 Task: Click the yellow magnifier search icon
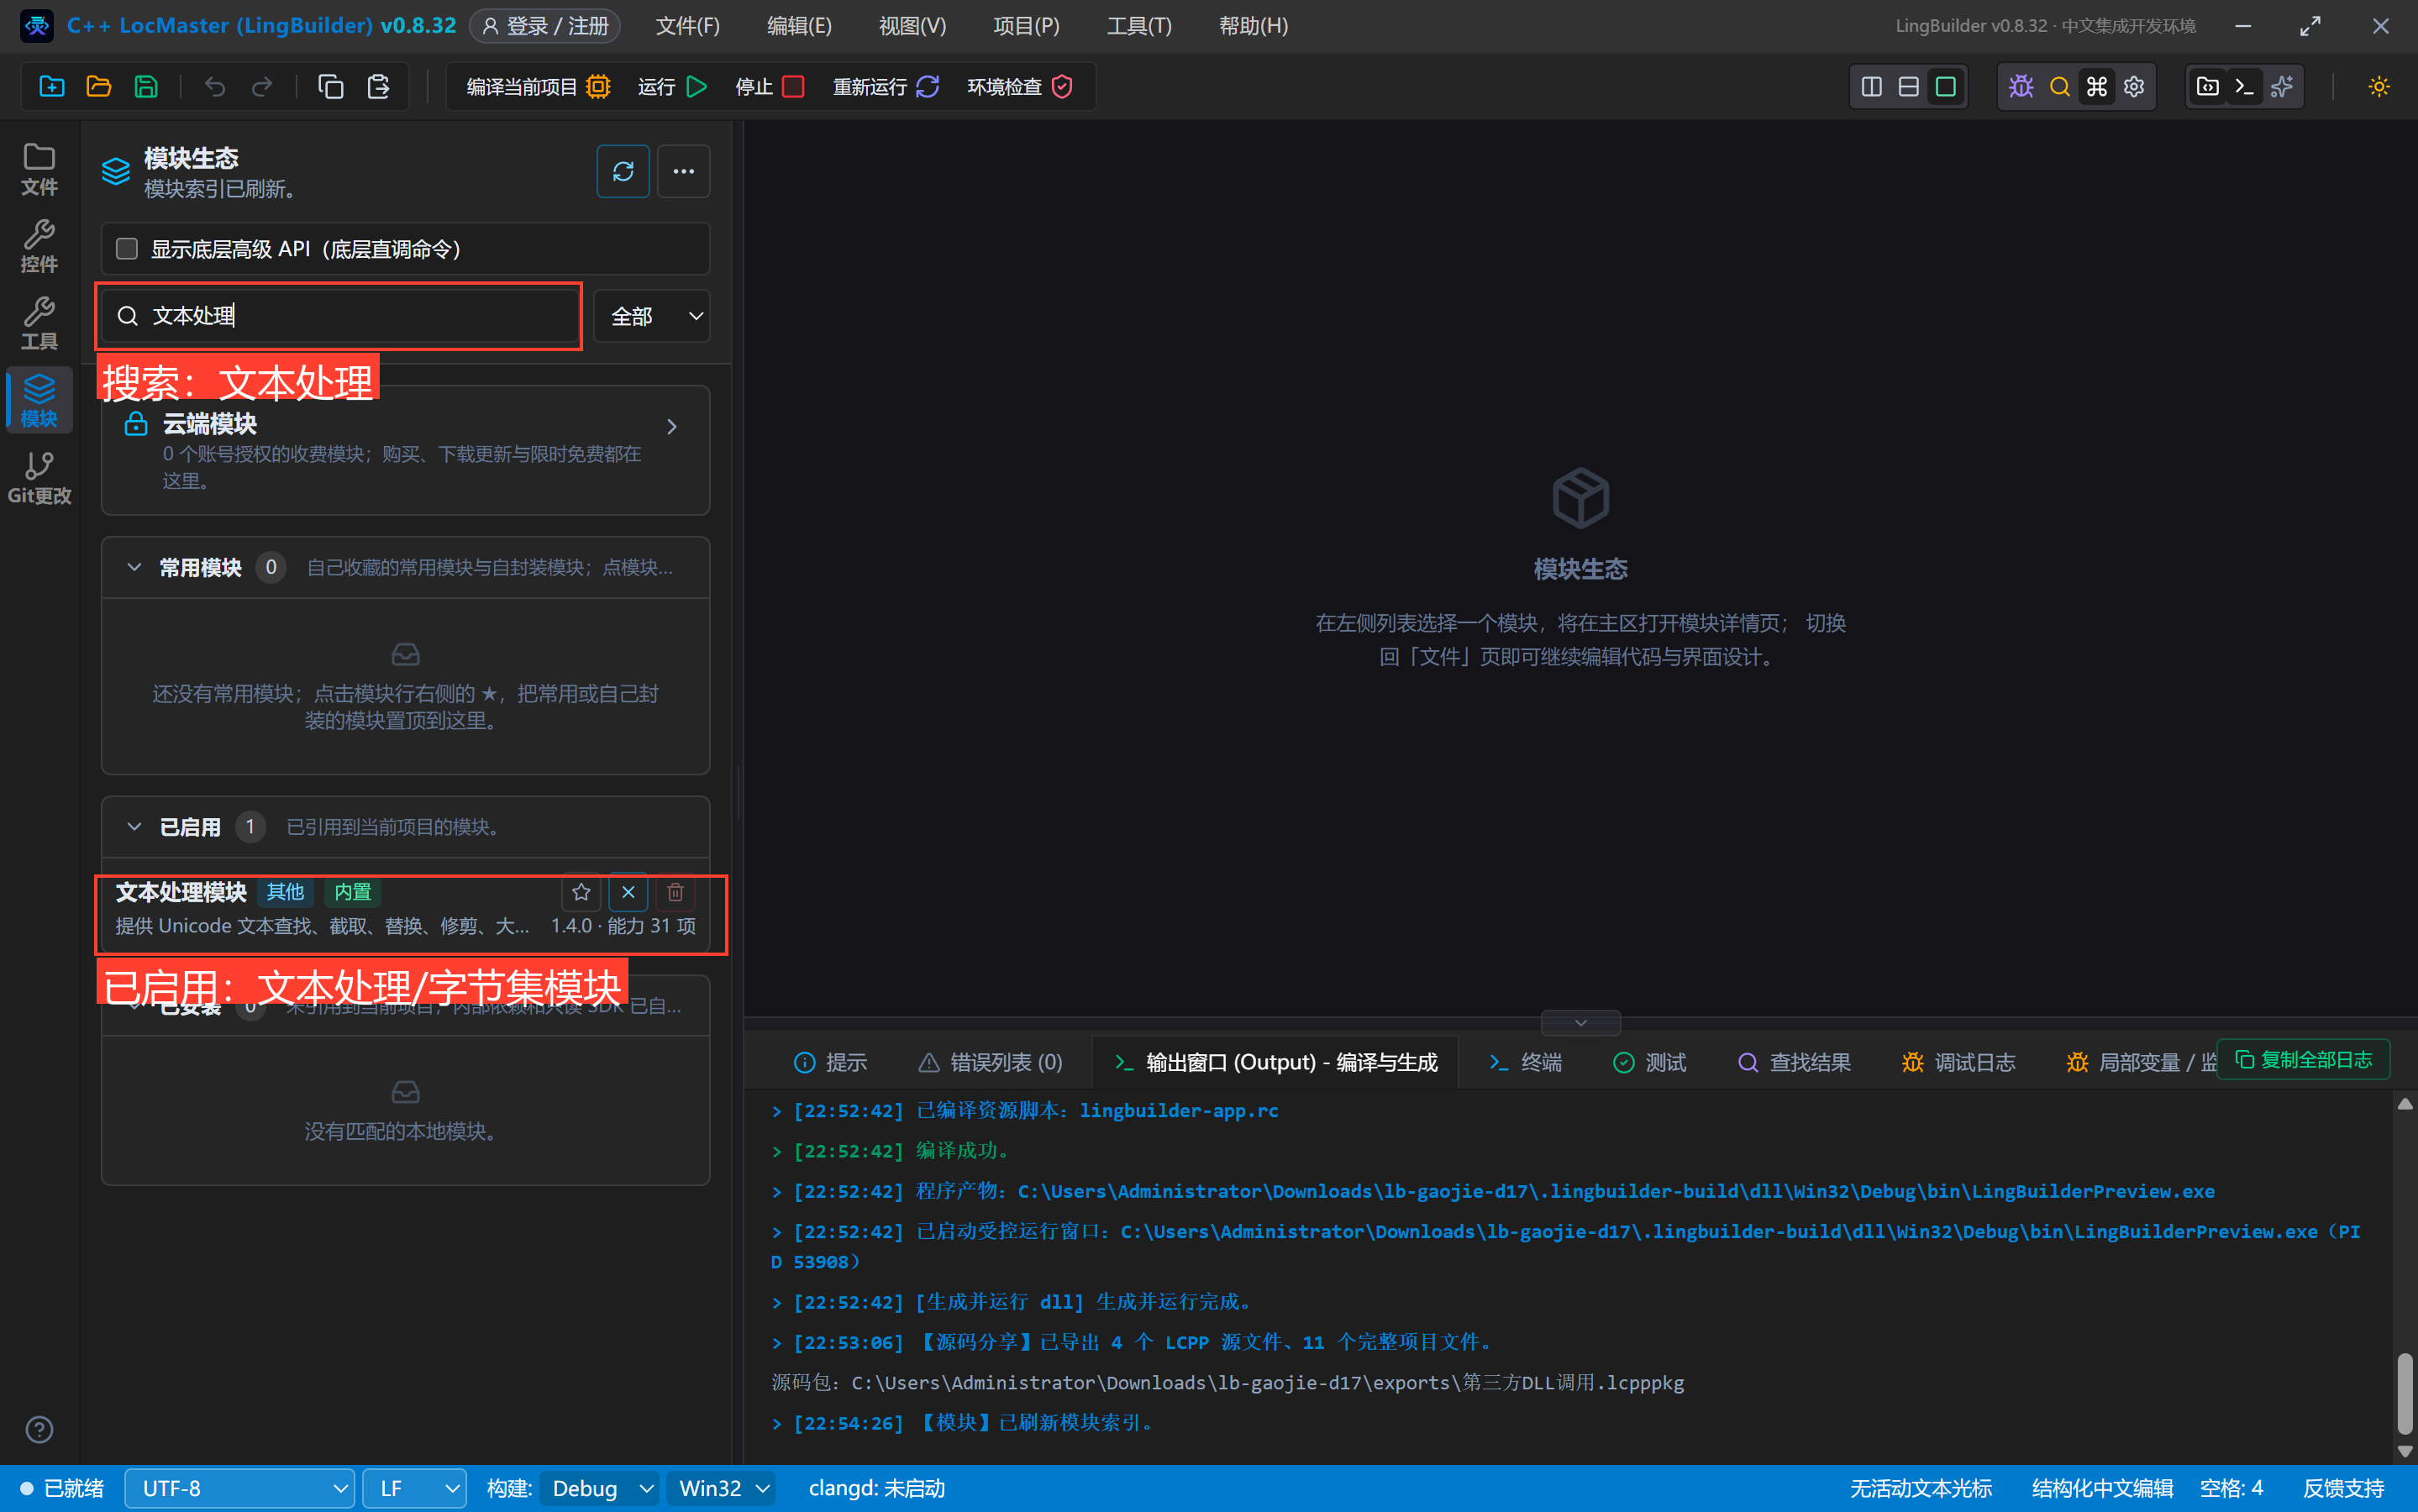point(2059,87)
